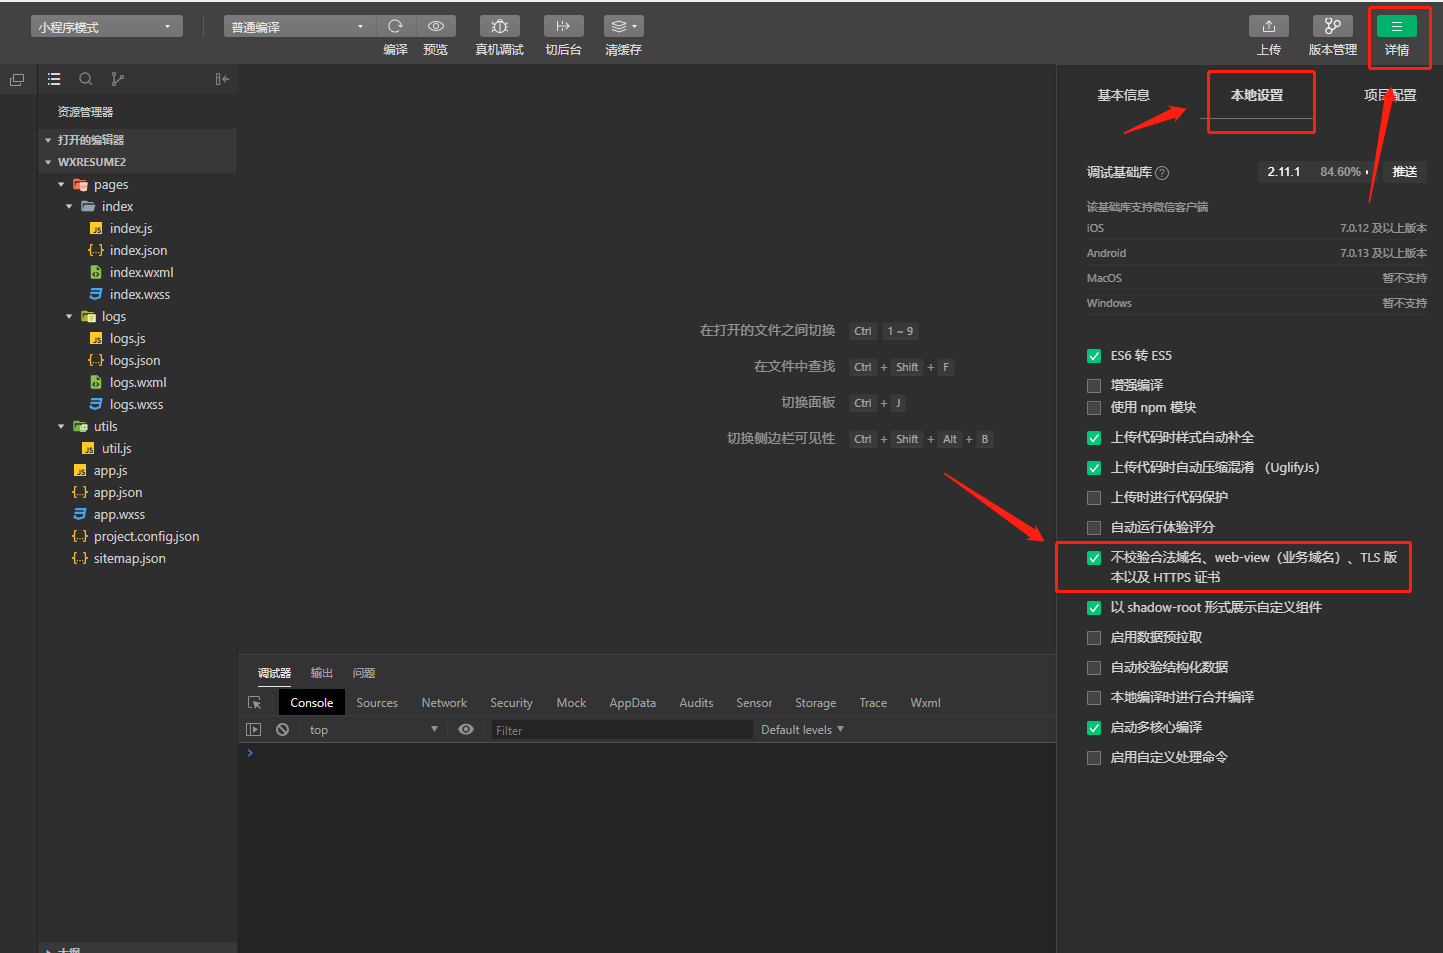Switch to the Network tab
This screenshot has height=953, width=1443.
(x=444, y=703)
